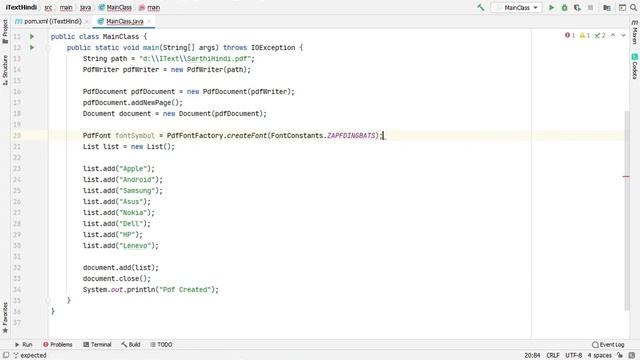Click the fold end marker beside the method's closing brace
Screen dimensions: 640x360
48,300
